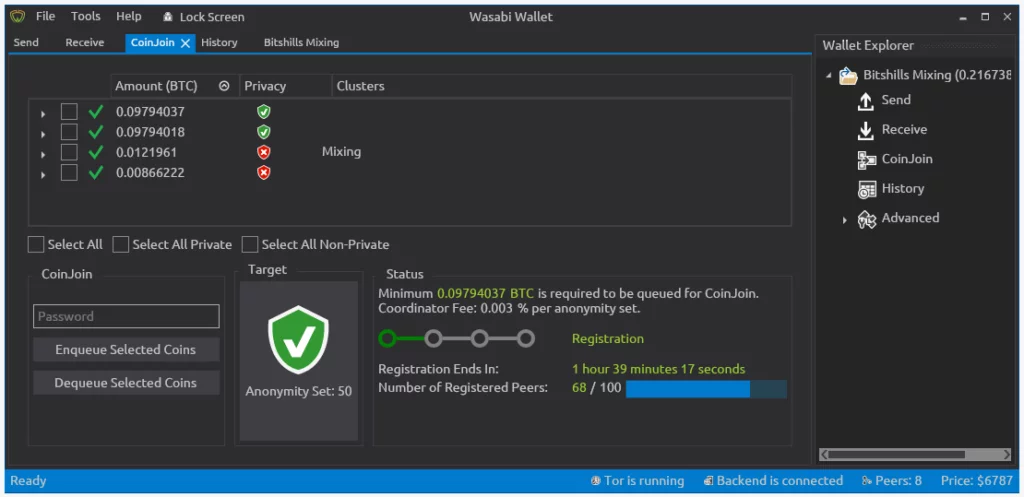Viewport: 1024px width, 497px height.
Task: Check the box for the 0.09794018 coin
Action: (69, 132)
